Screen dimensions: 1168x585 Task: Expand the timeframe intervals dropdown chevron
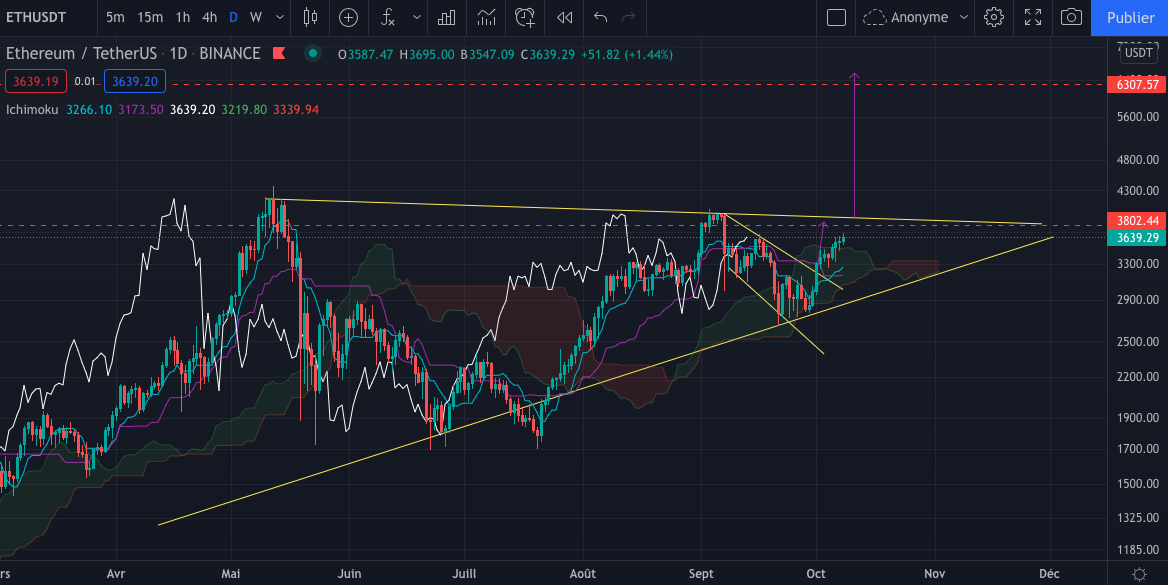[279, 17]
